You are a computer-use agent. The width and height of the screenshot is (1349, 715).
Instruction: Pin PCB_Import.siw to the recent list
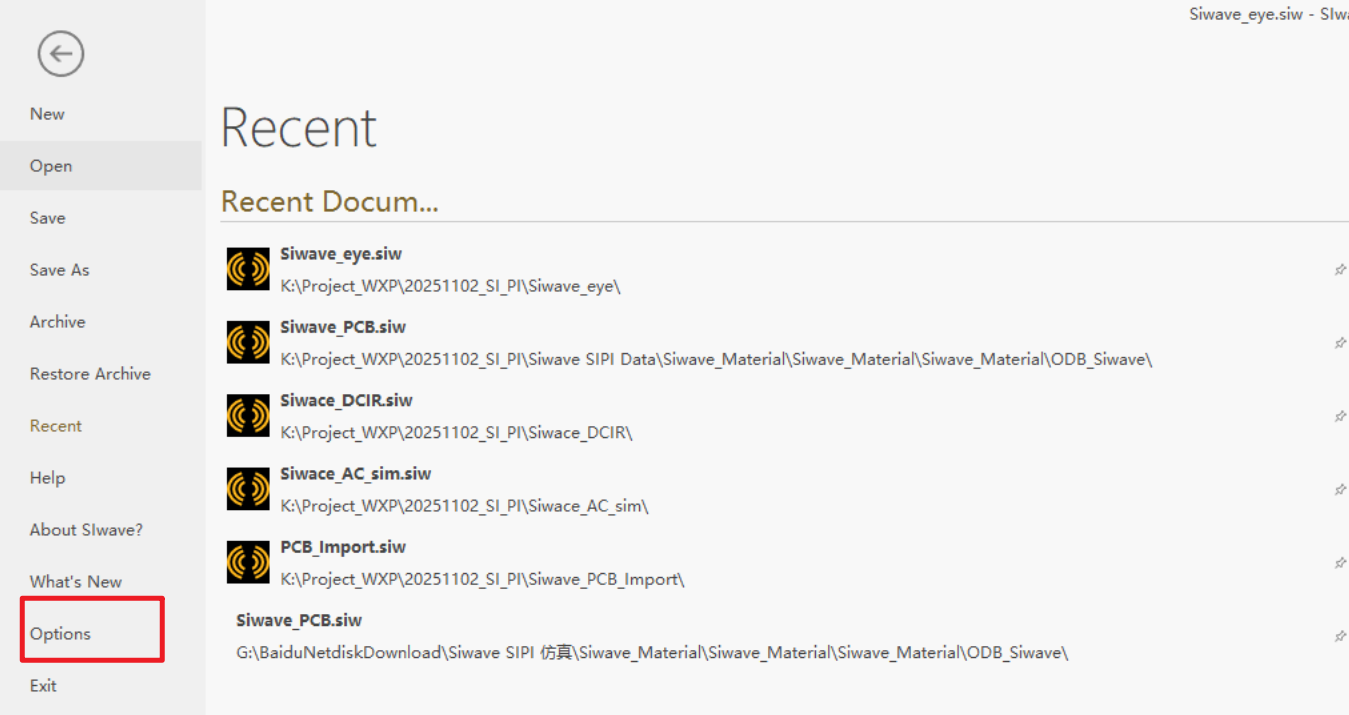tap(1340, 562)
